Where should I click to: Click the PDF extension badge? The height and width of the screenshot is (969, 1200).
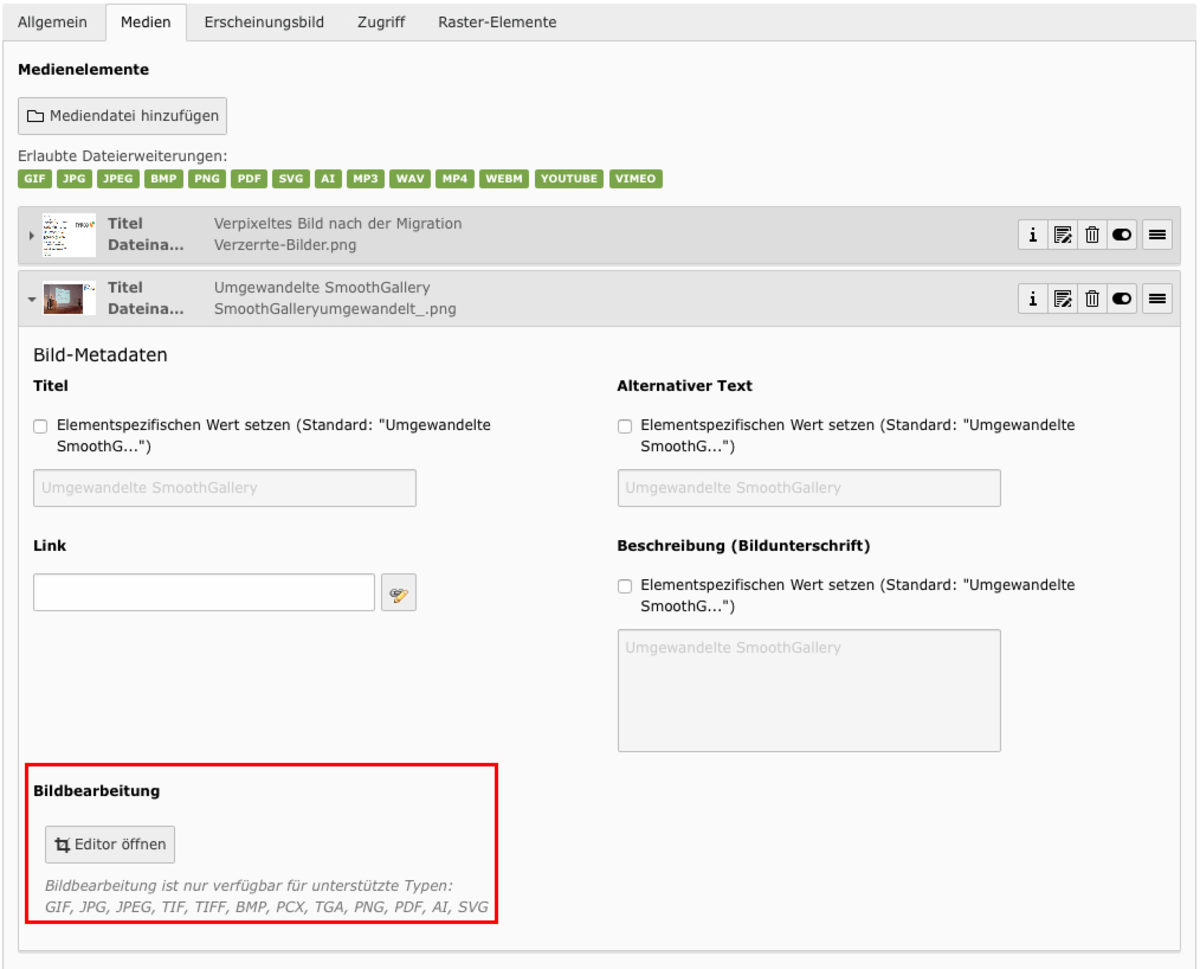tap(249, 179)
